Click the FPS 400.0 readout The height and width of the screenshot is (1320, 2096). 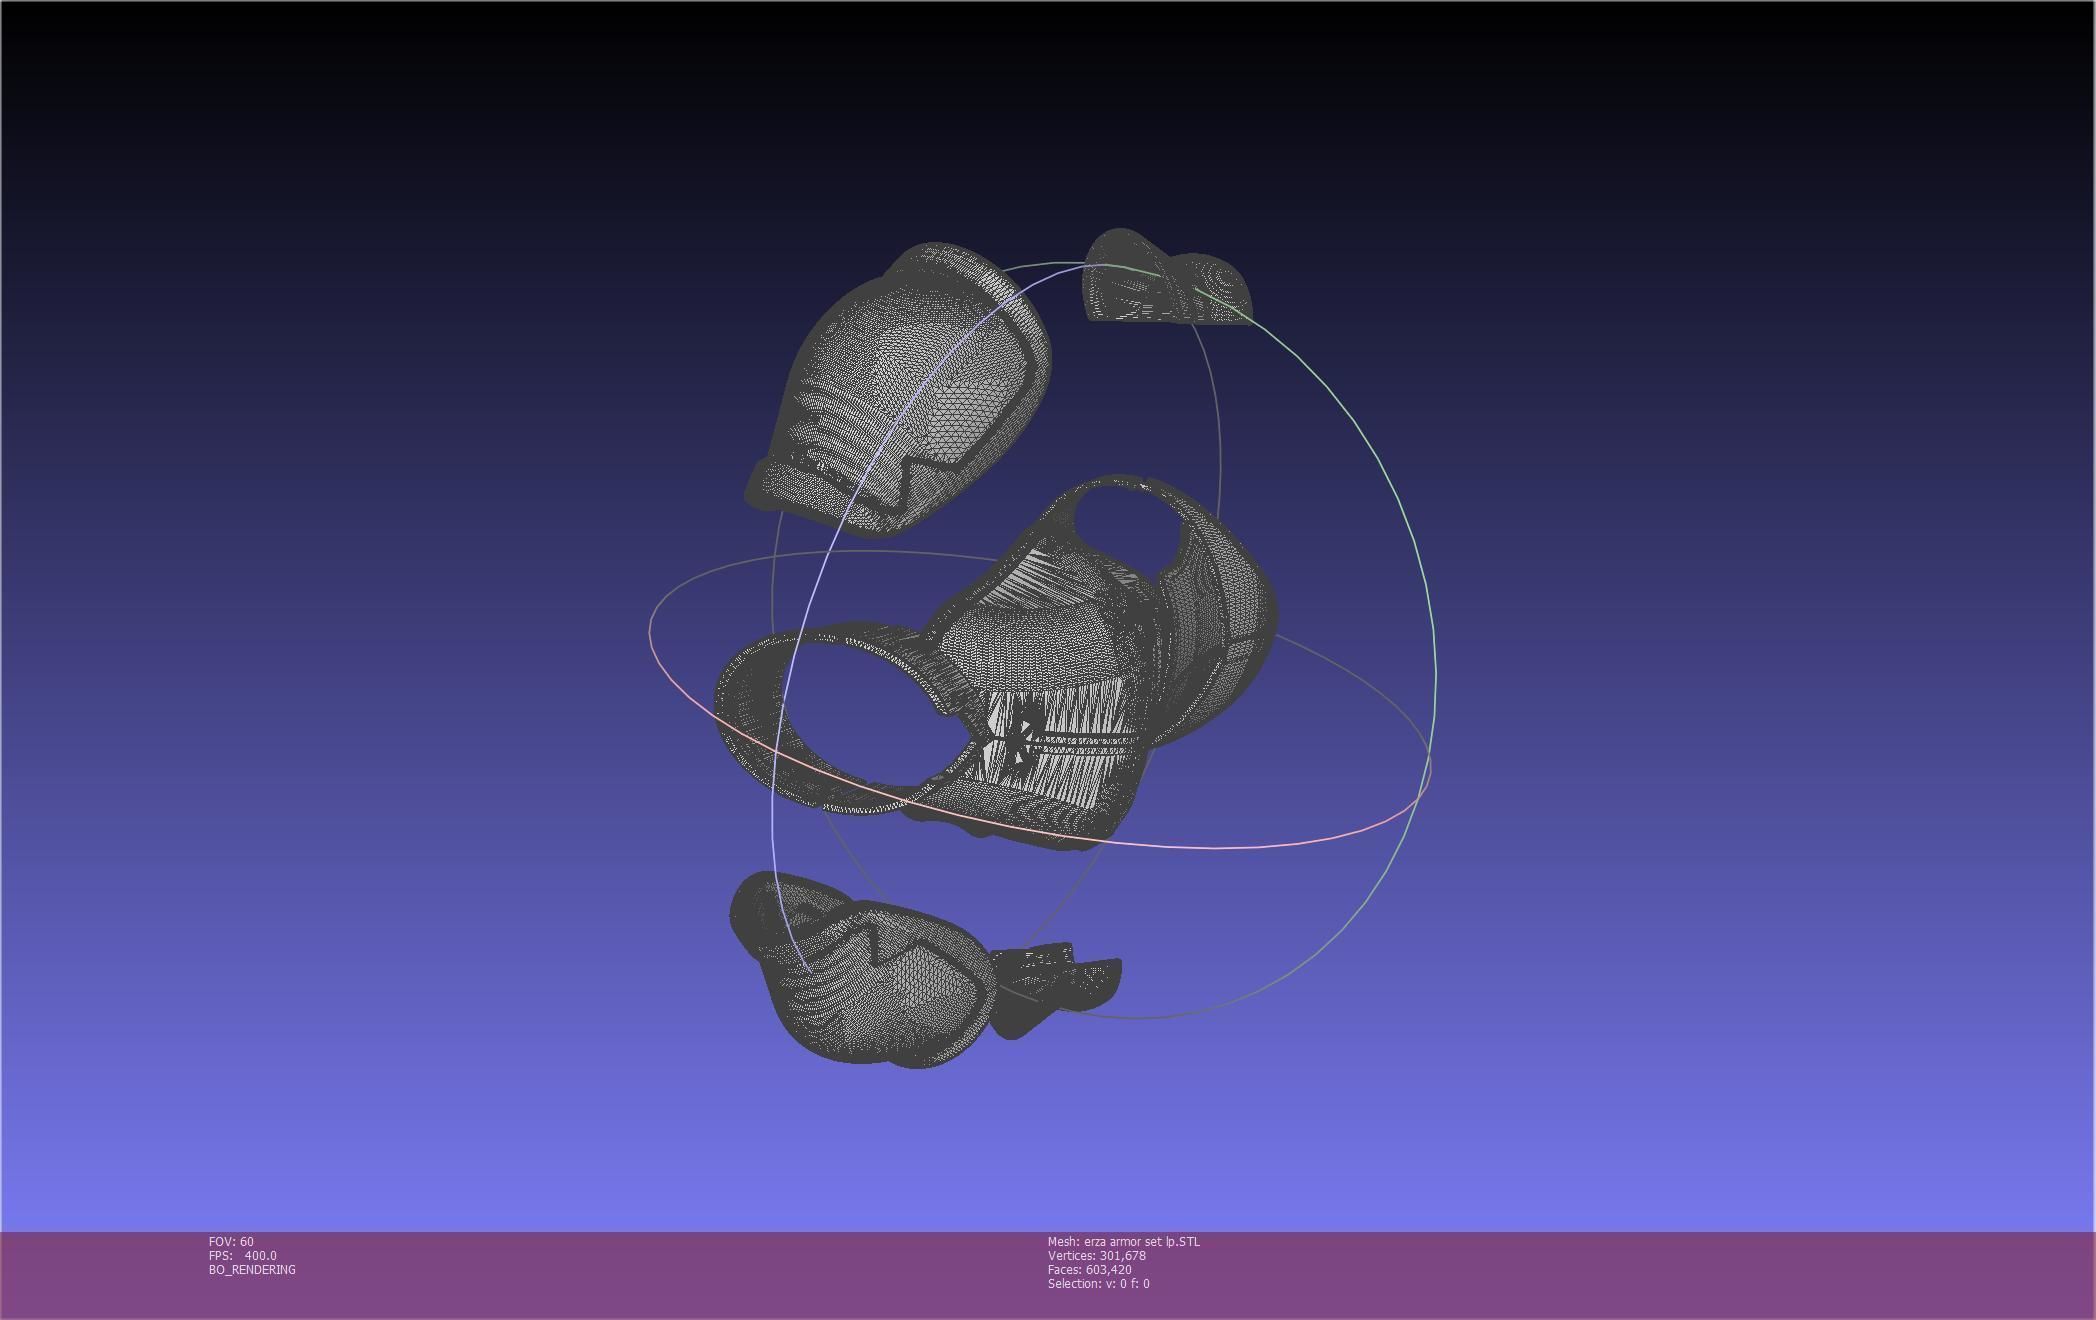point(243,1256)
